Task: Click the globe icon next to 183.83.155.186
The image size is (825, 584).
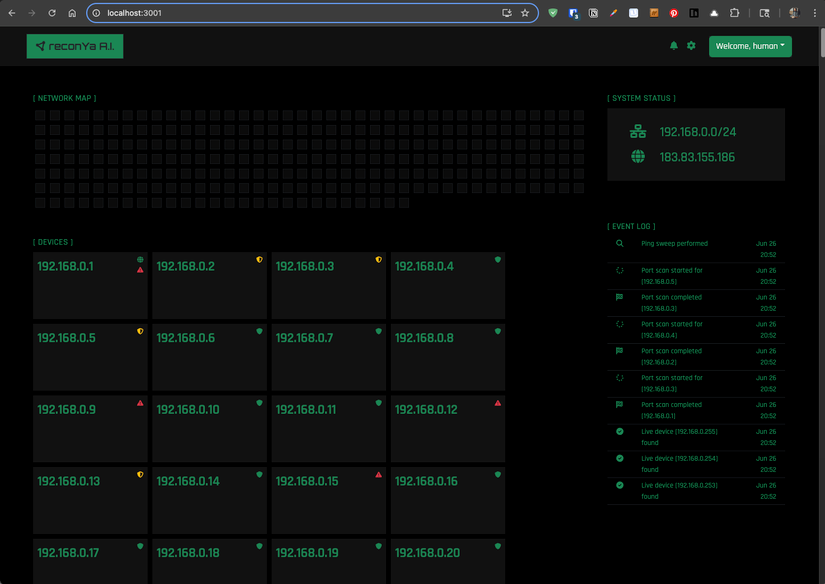Action: 638,156
